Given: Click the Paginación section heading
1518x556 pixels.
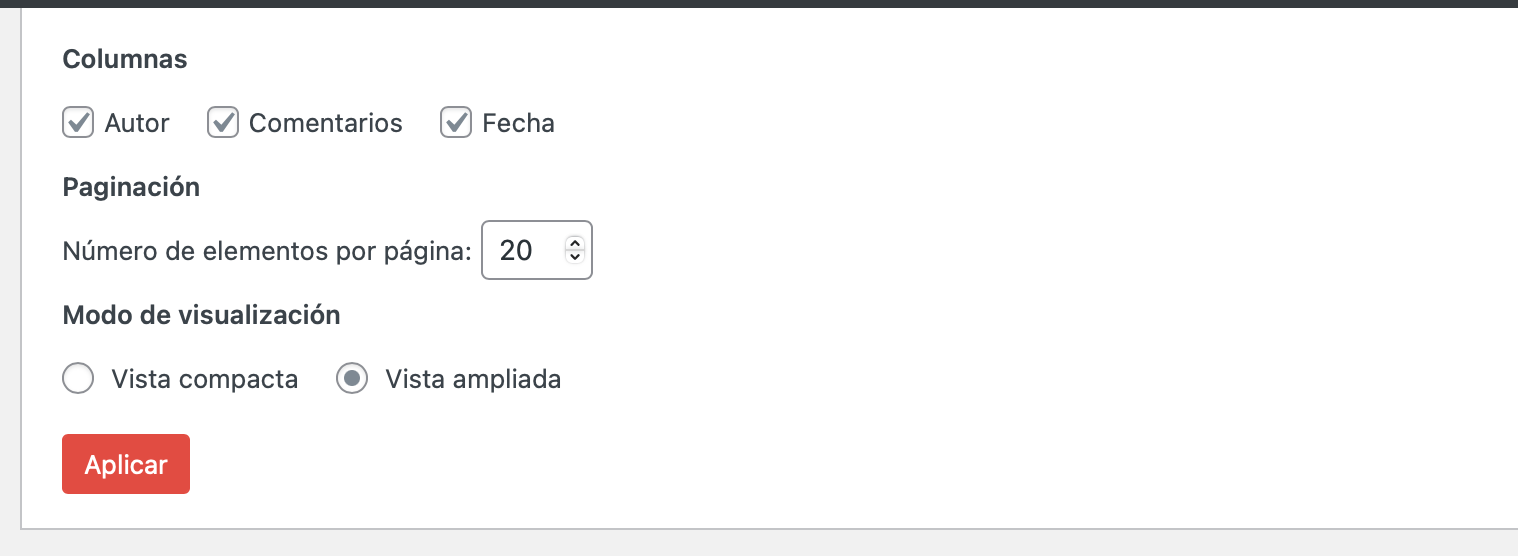Looking at the screenshot, I should tap(131, 187).
